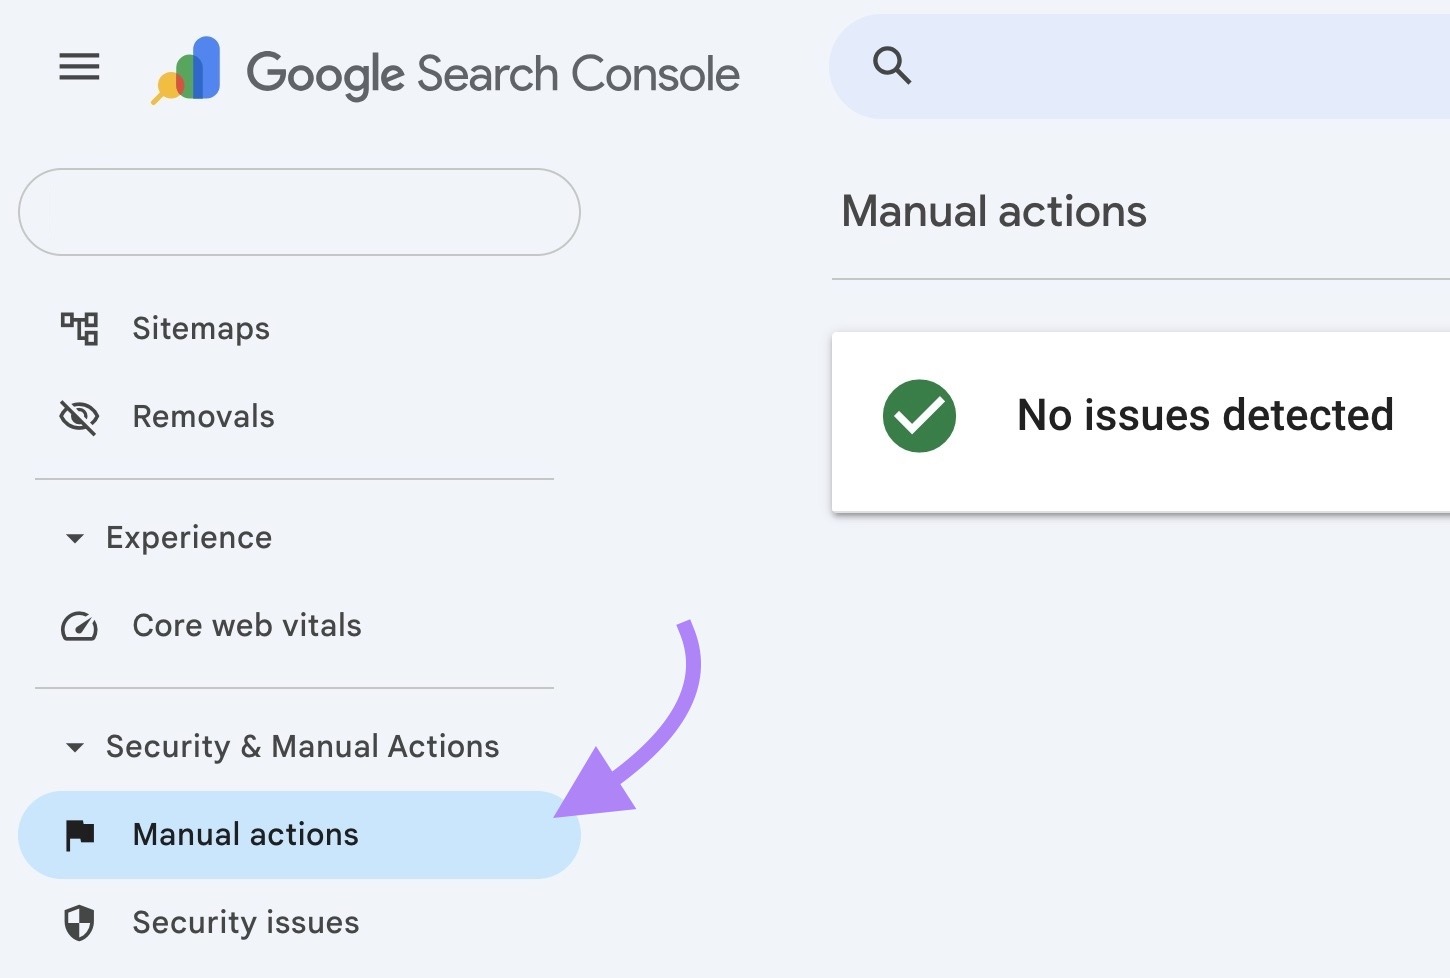Click the green check circle icon
1450x978 pixels.
(x=919, y=415)
